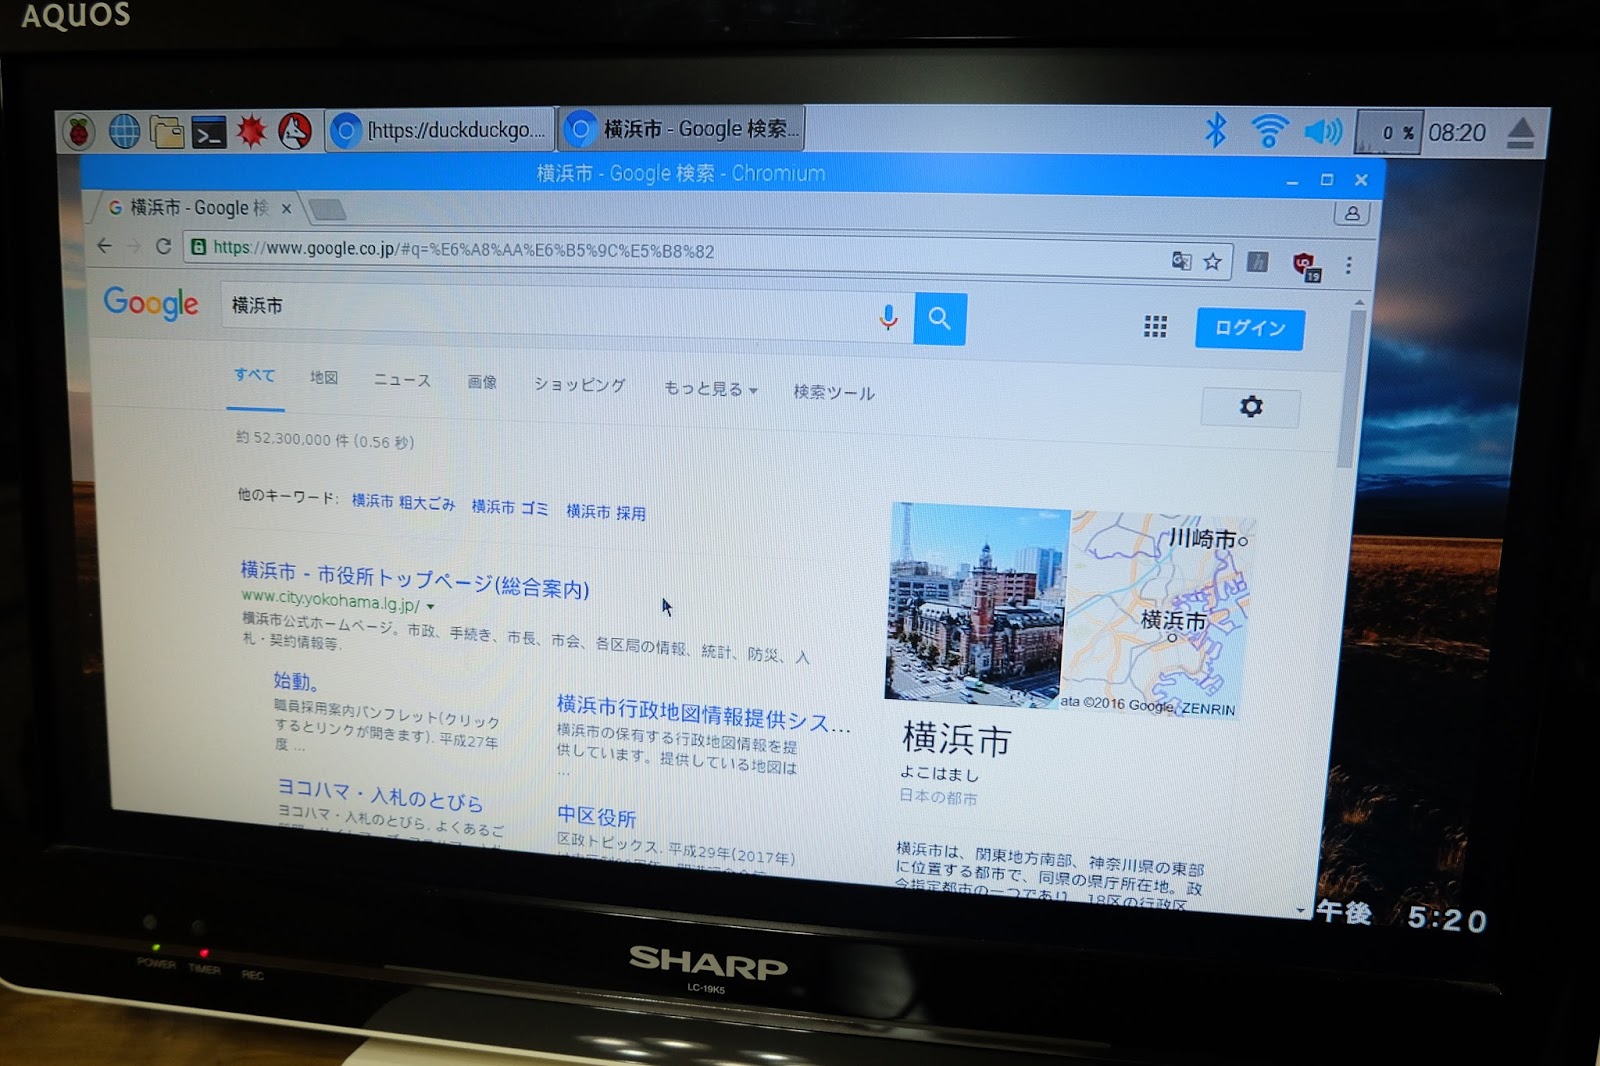Open the file manager folder icon

pyautogui.click(x=166, y=131)
